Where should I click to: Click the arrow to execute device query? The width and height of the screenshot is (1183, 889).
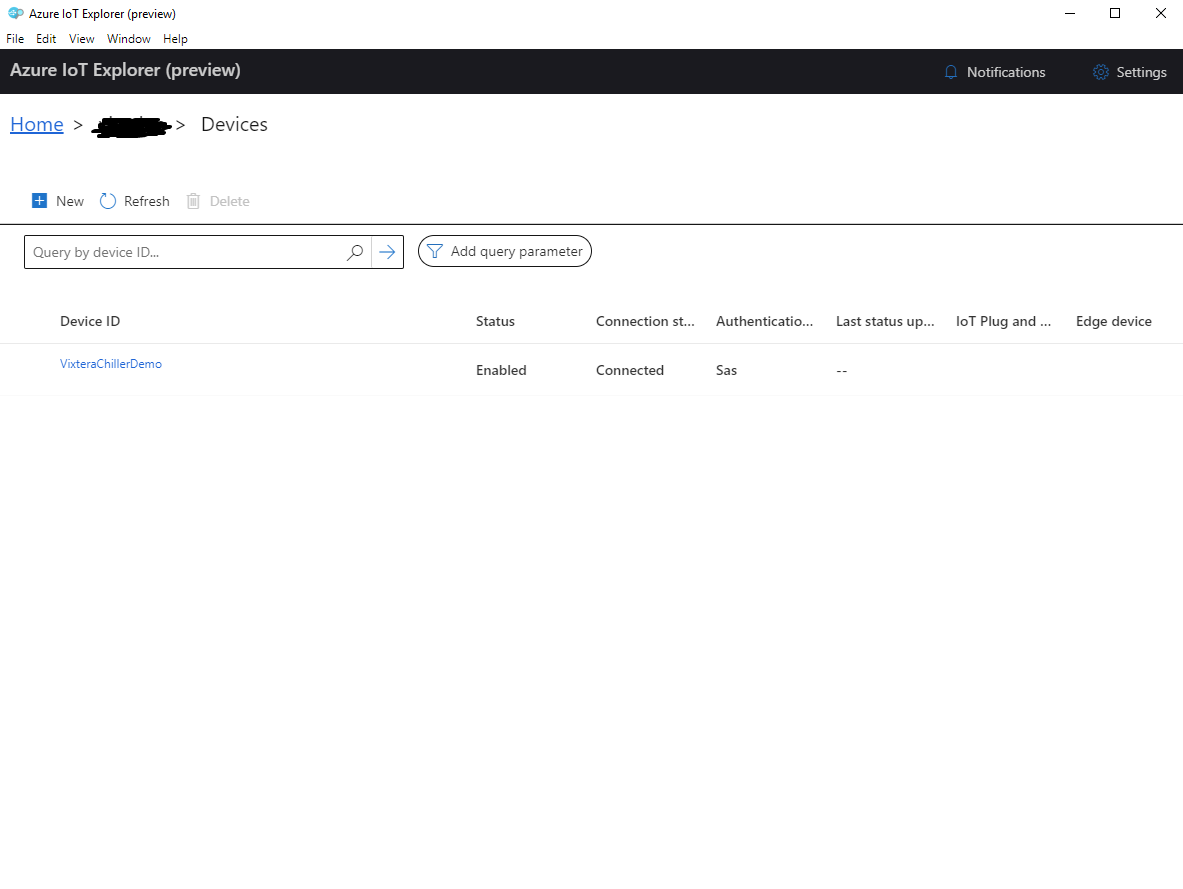pyautogui.click(x=387, y=252)
